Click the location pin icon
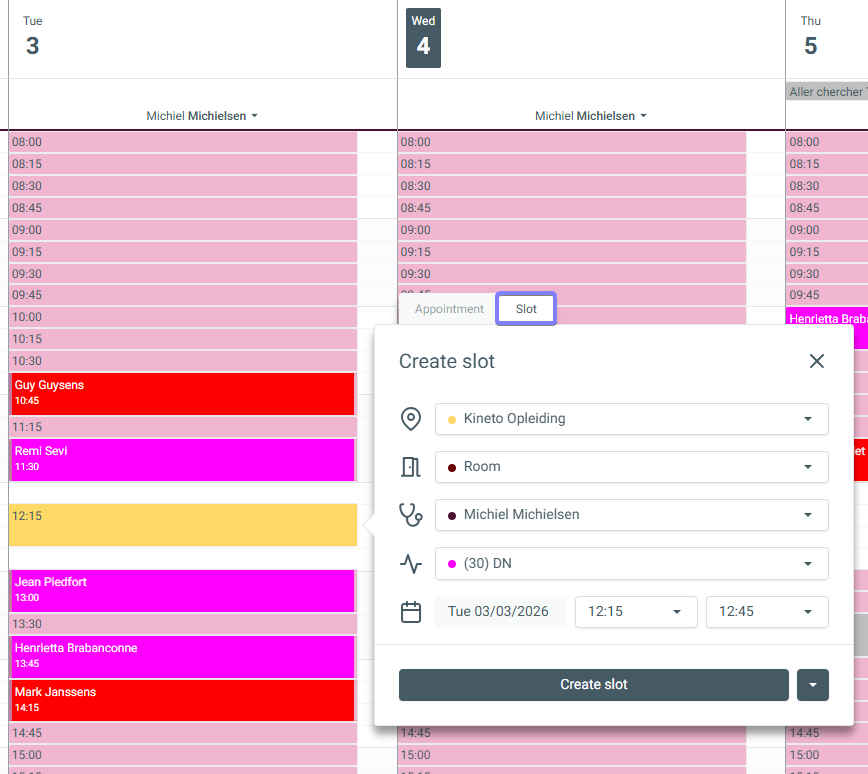The width and height of the screenshot is (868, 774). click(410, 419)
